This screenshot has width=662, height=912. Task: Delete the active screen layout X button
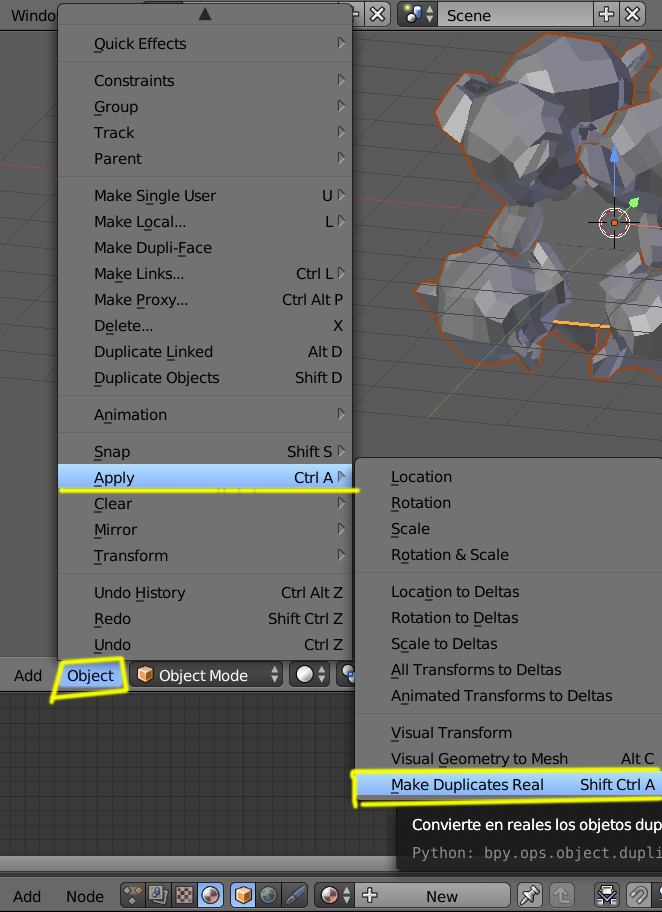click(378, 15)
